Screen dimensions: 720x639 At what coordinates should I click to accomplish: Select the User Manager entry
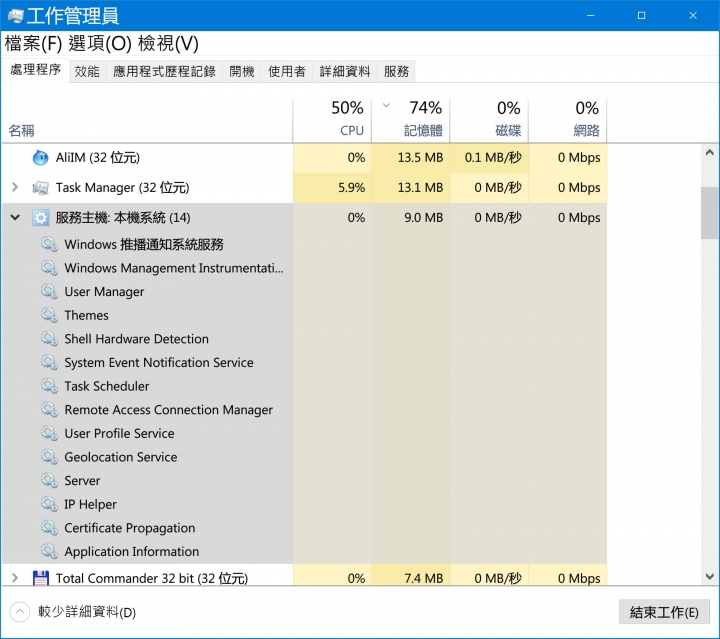pos(104,292)
